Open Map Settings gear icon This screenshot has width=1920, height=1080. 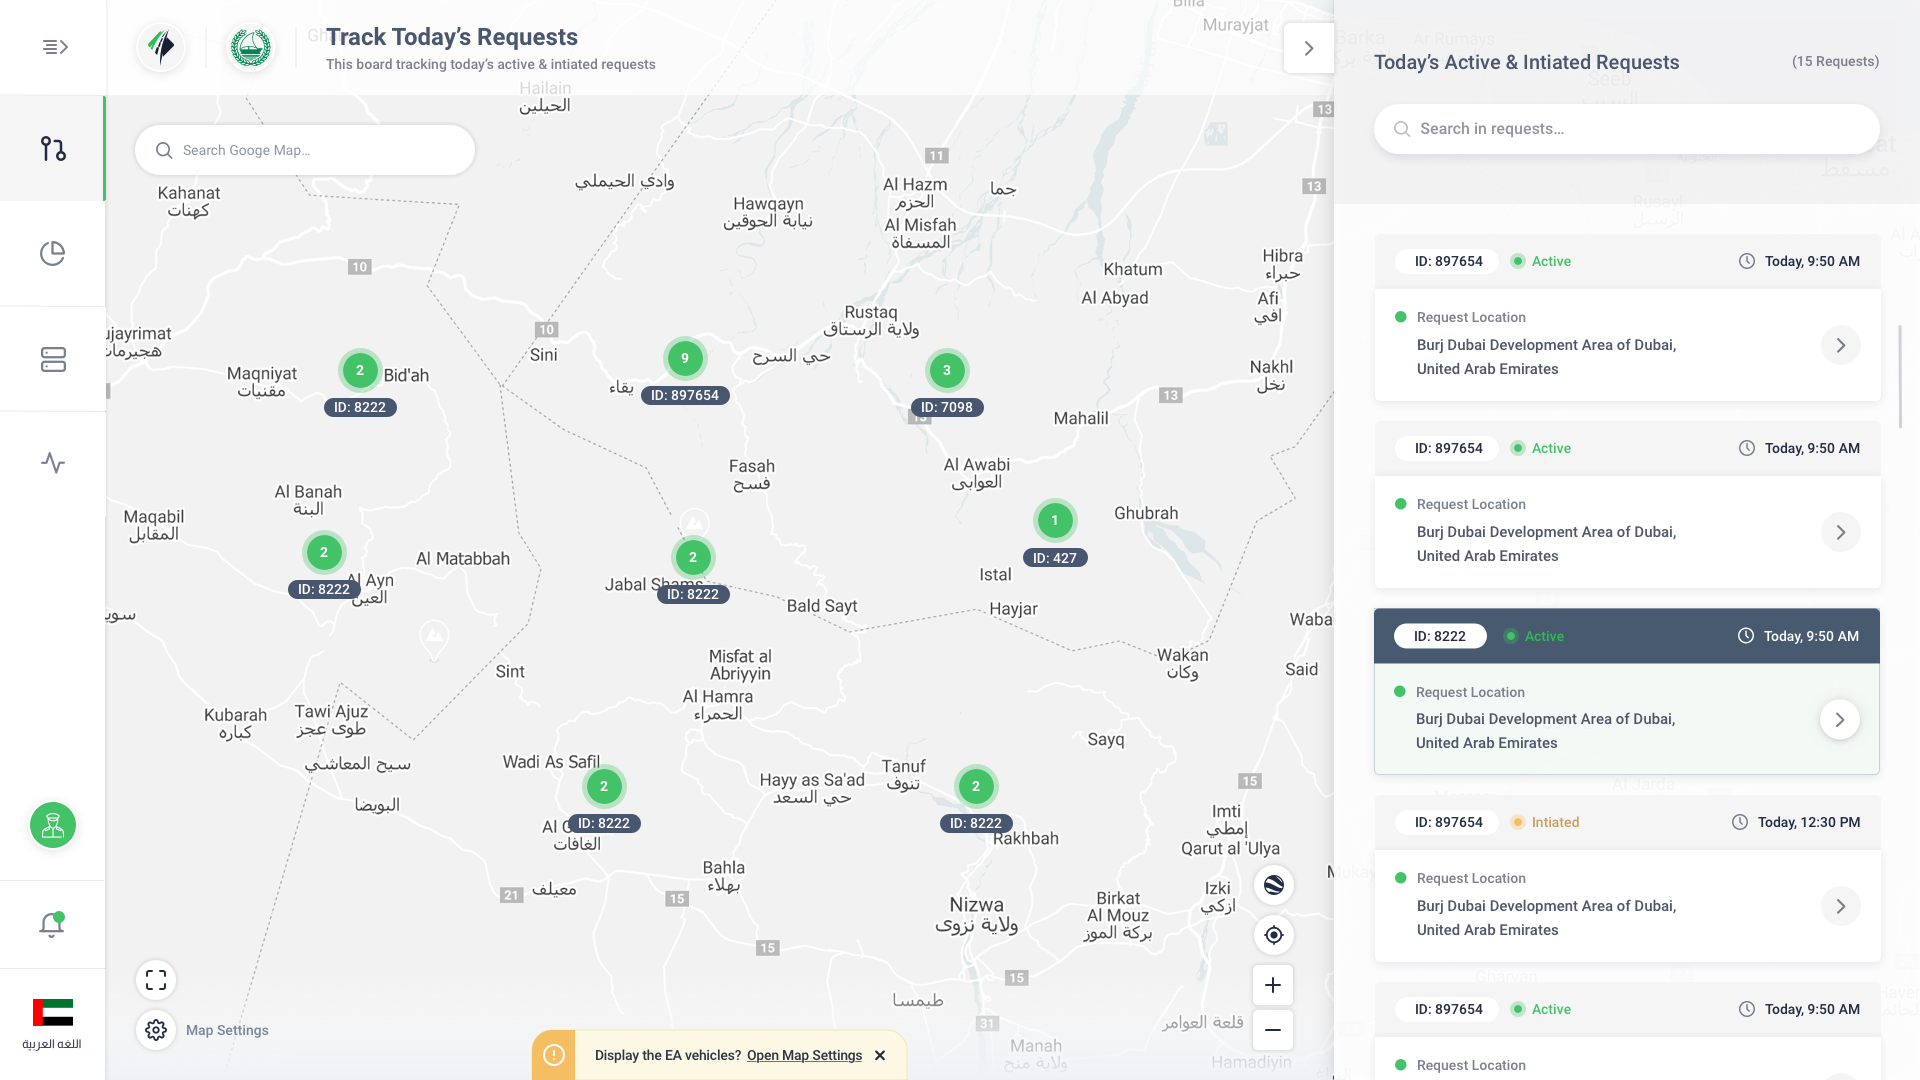(x=156, y=1030)
